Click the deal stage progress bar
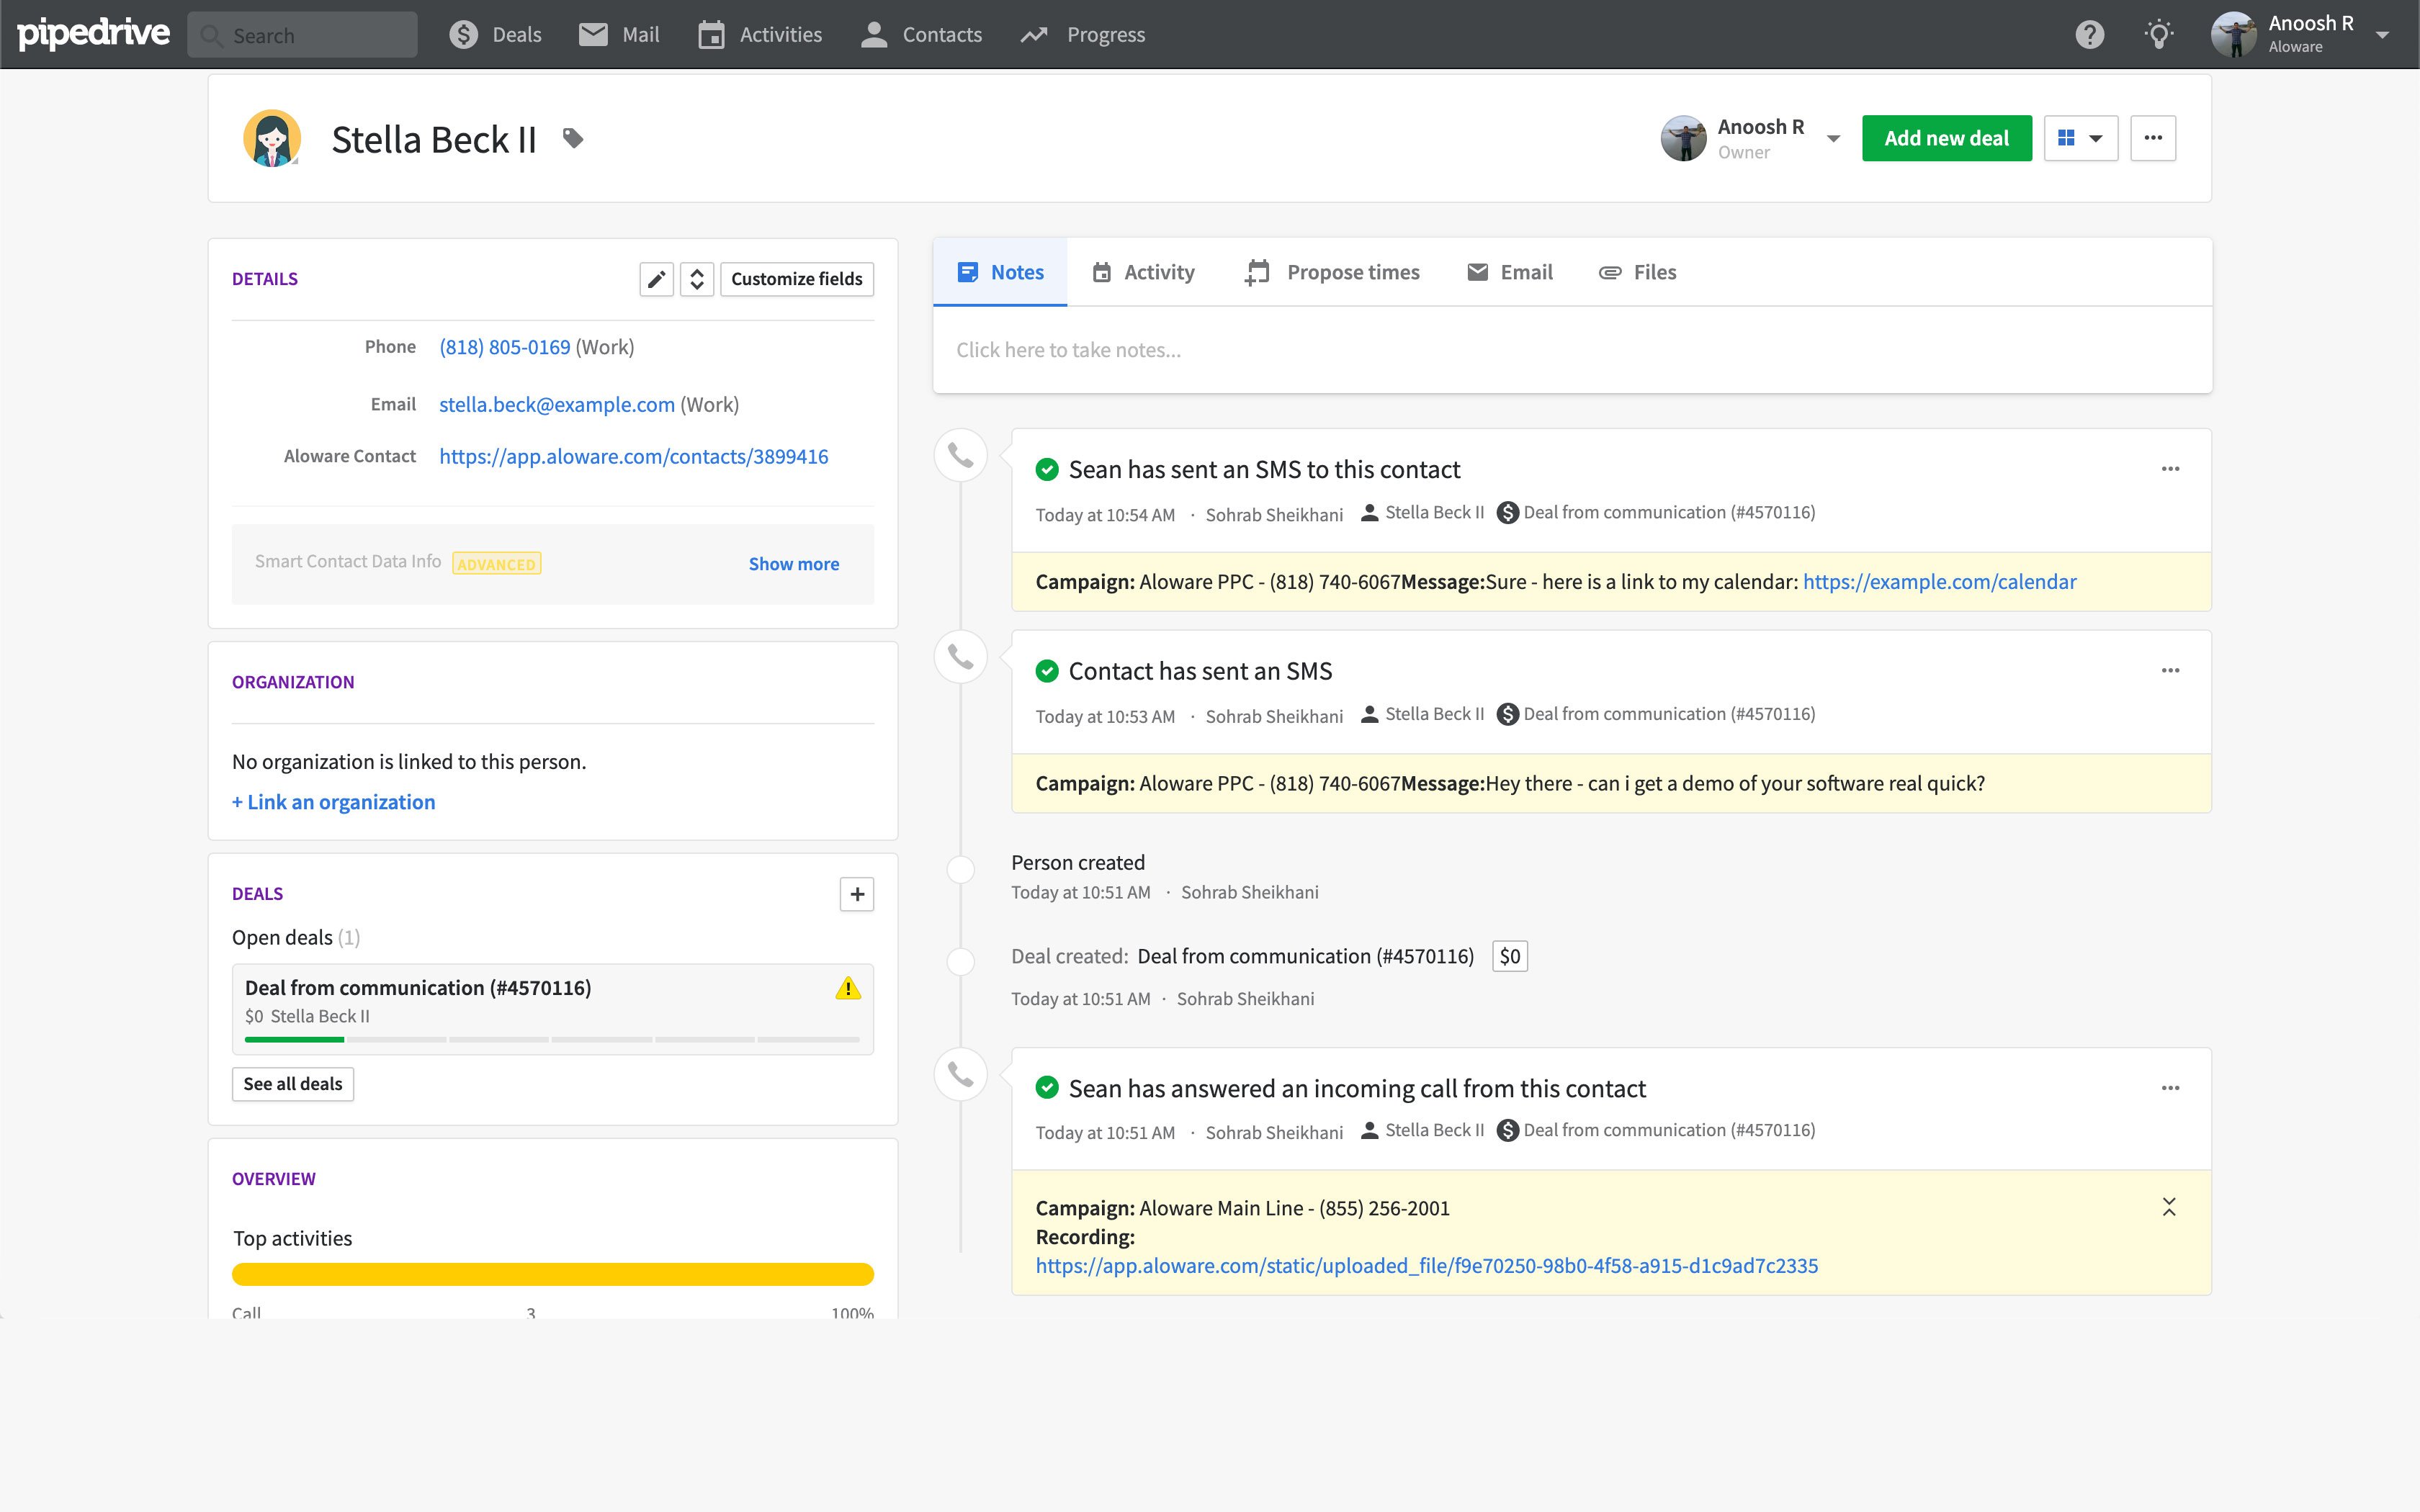The width and height of the screenshot is (2420, 1512). point(552,1040)
